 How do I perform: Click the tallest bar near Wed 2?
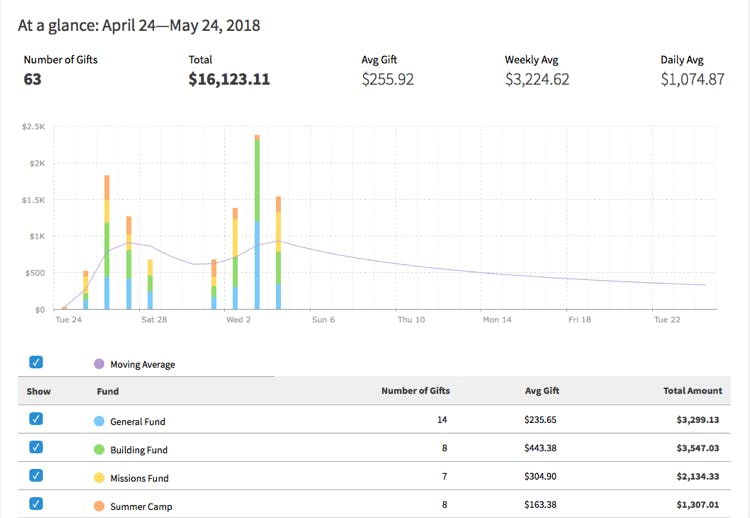coord(257,222)
